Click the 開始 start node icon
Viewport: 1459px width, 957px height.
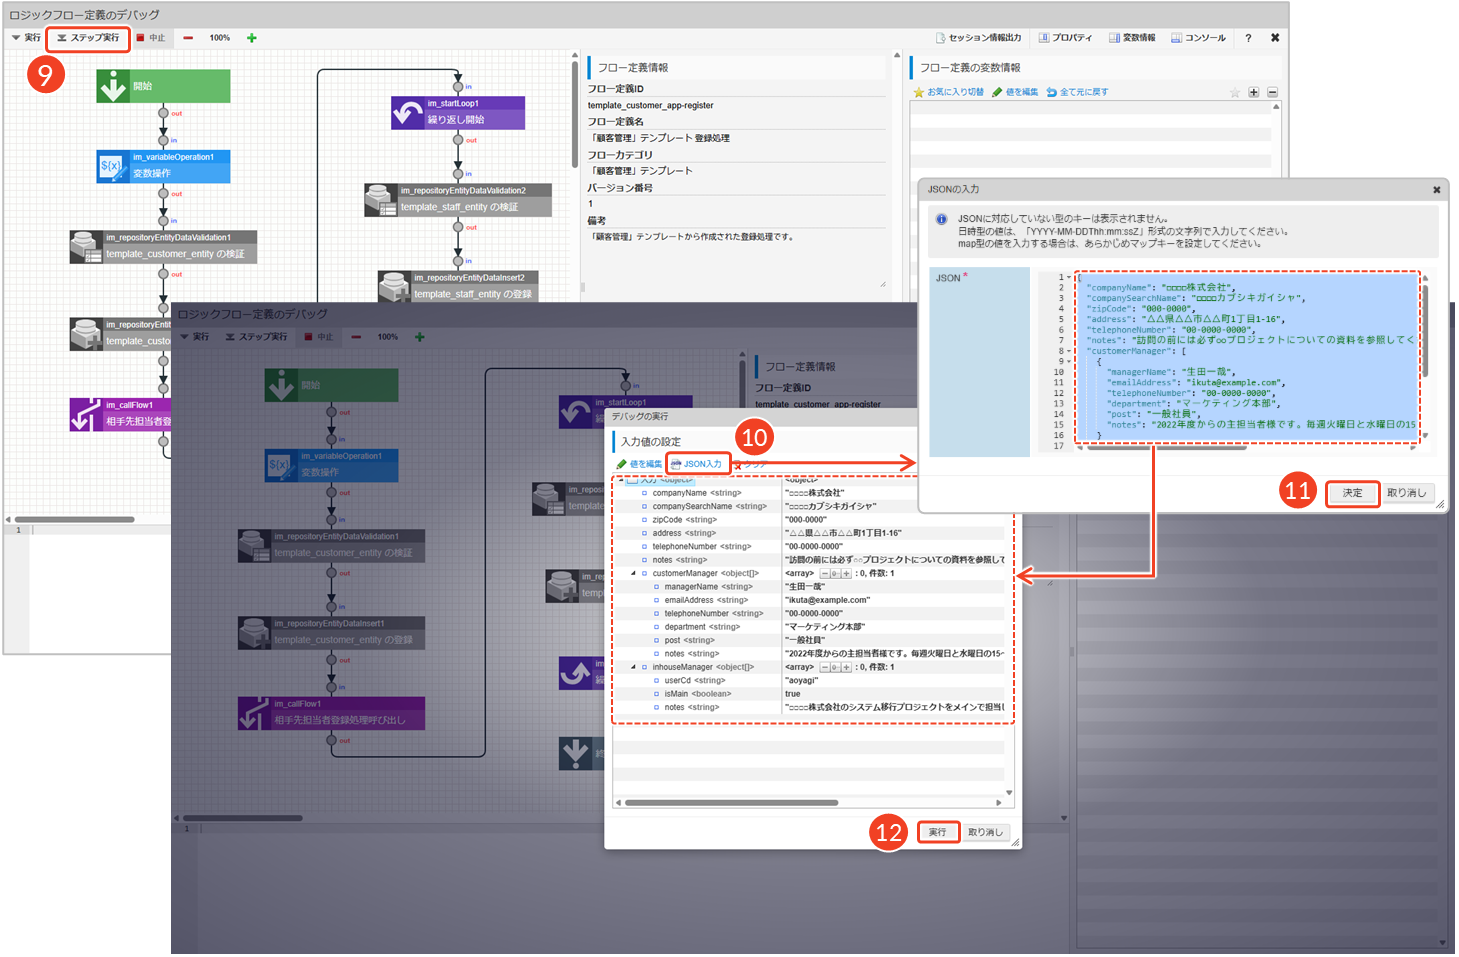coord(112,86)
